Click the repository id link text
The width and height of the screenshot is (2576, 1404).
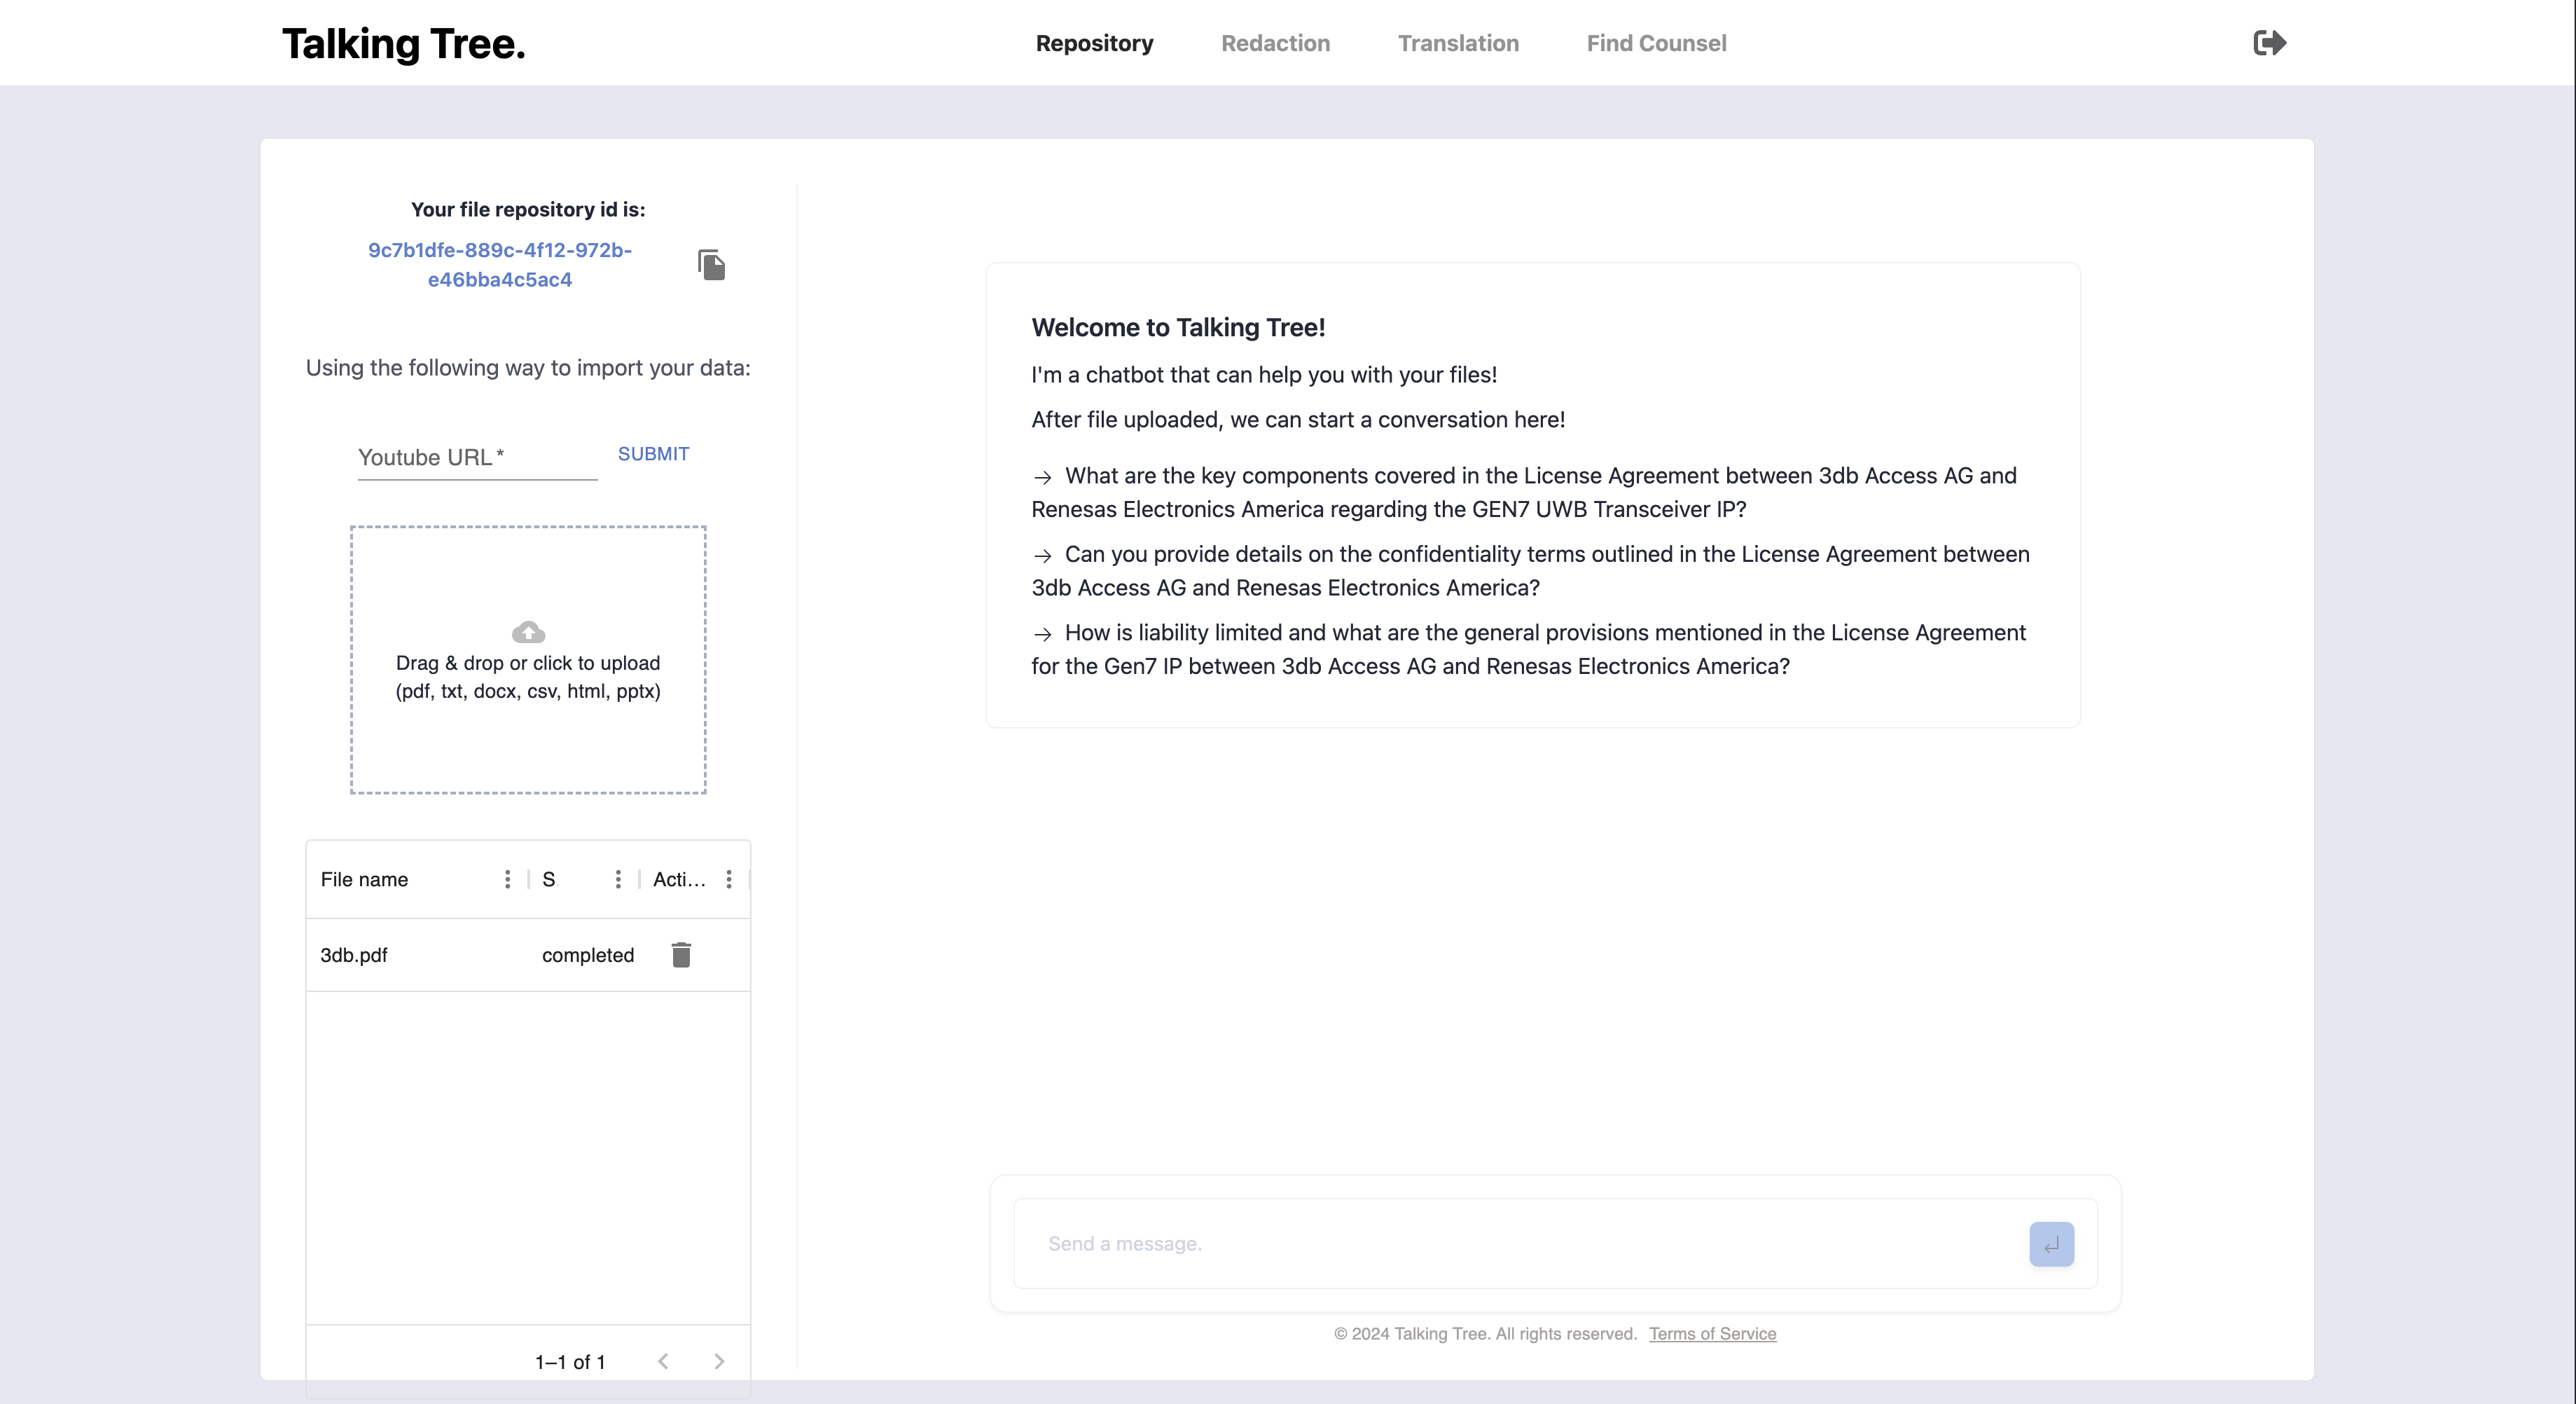click(500, 265)
